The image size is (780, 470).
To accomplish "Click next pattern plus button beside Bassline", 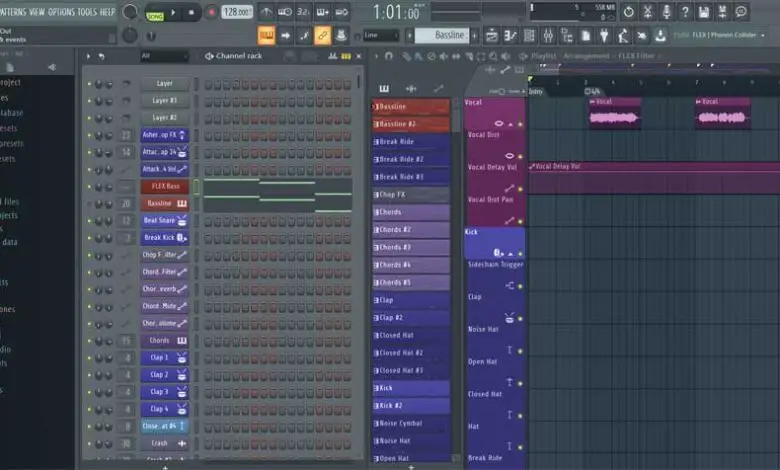I will (x=475, y=35).
